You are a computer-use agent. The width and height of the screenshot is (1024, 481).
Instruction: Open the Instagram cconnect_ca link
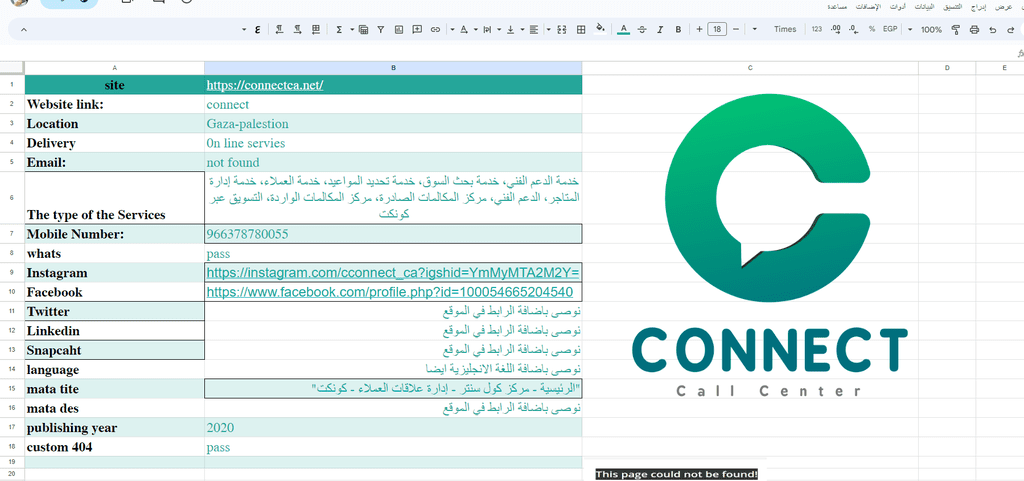pyautogui.click(x=394, y=273)
